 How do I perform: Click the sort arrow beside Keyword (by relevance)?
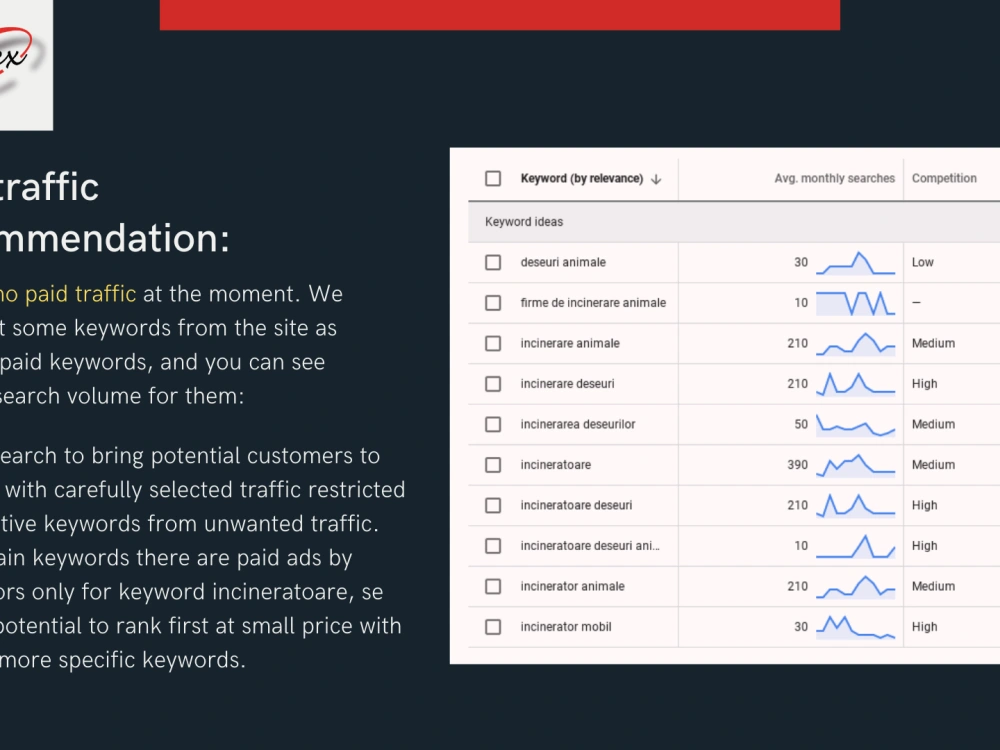click(656, 179)
